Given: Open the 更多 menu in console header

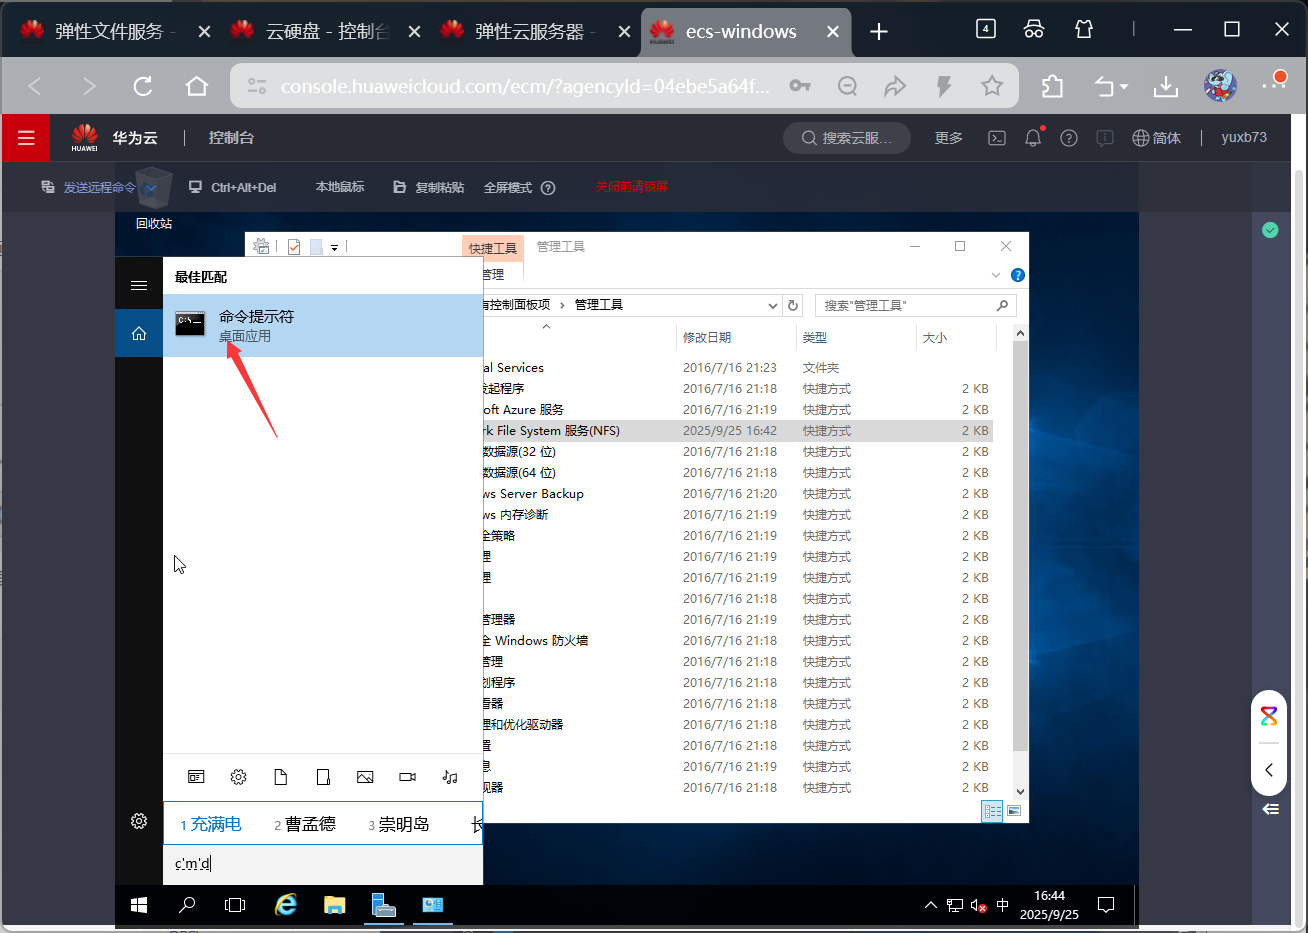Looking at the screenshot, I should [x=948, y=138].
